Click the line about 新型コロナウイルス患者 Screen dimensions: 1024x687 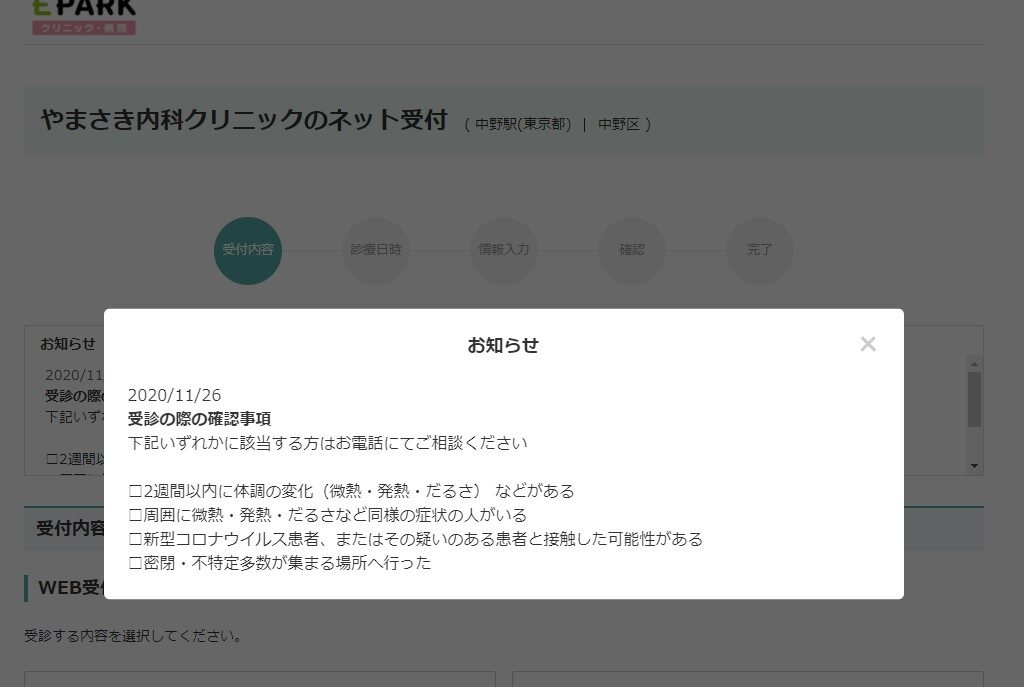pyautogui.click(x=415, y=539)
